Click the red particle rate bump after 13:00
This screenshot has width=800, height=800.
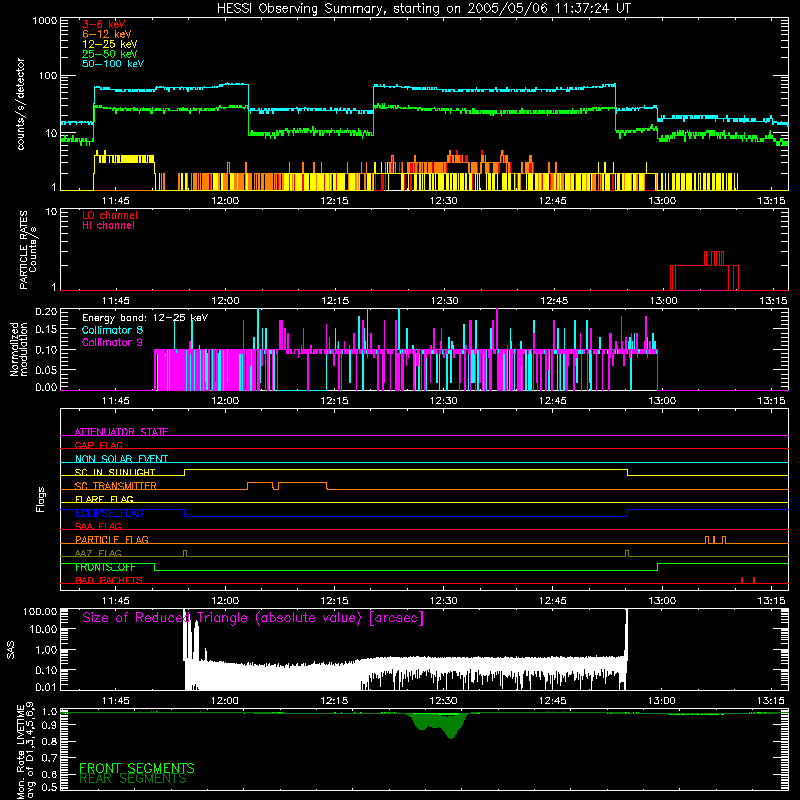coord(704,270)
